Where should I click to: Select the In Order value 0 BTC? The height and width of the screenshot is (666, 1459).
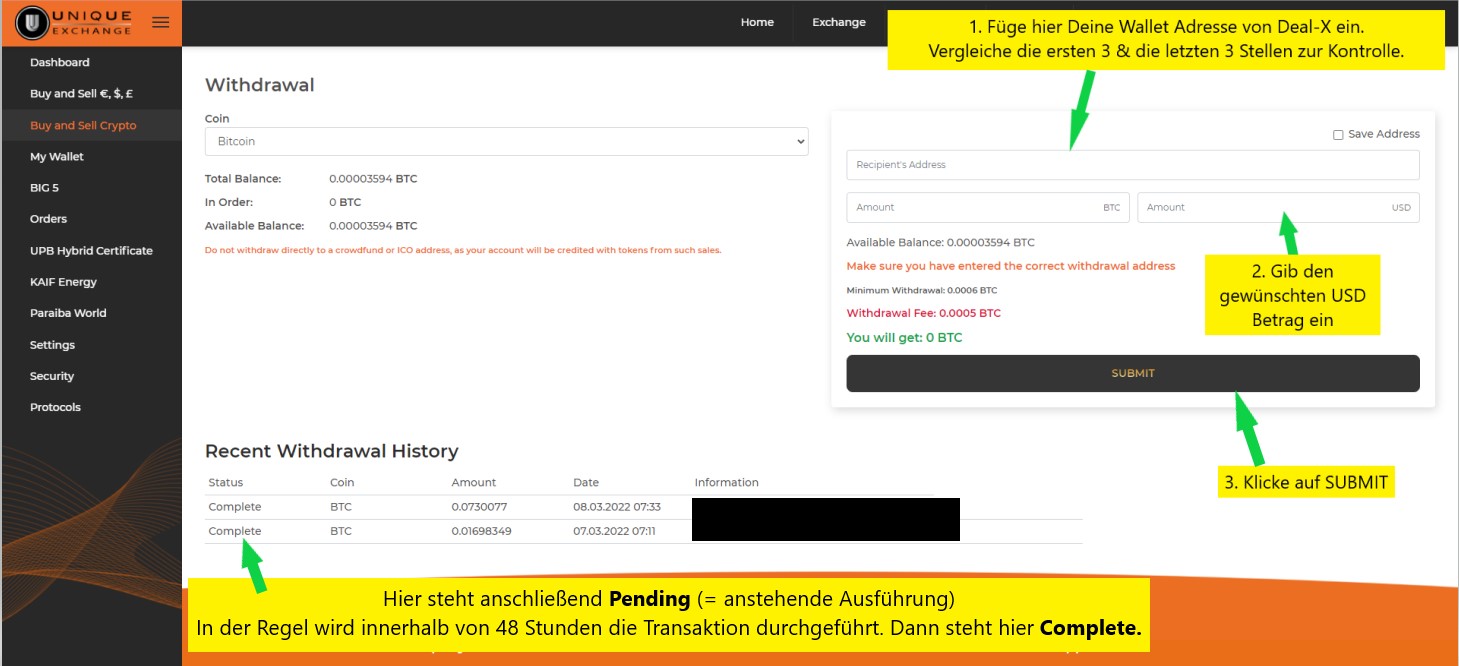(x=345, y=202)
